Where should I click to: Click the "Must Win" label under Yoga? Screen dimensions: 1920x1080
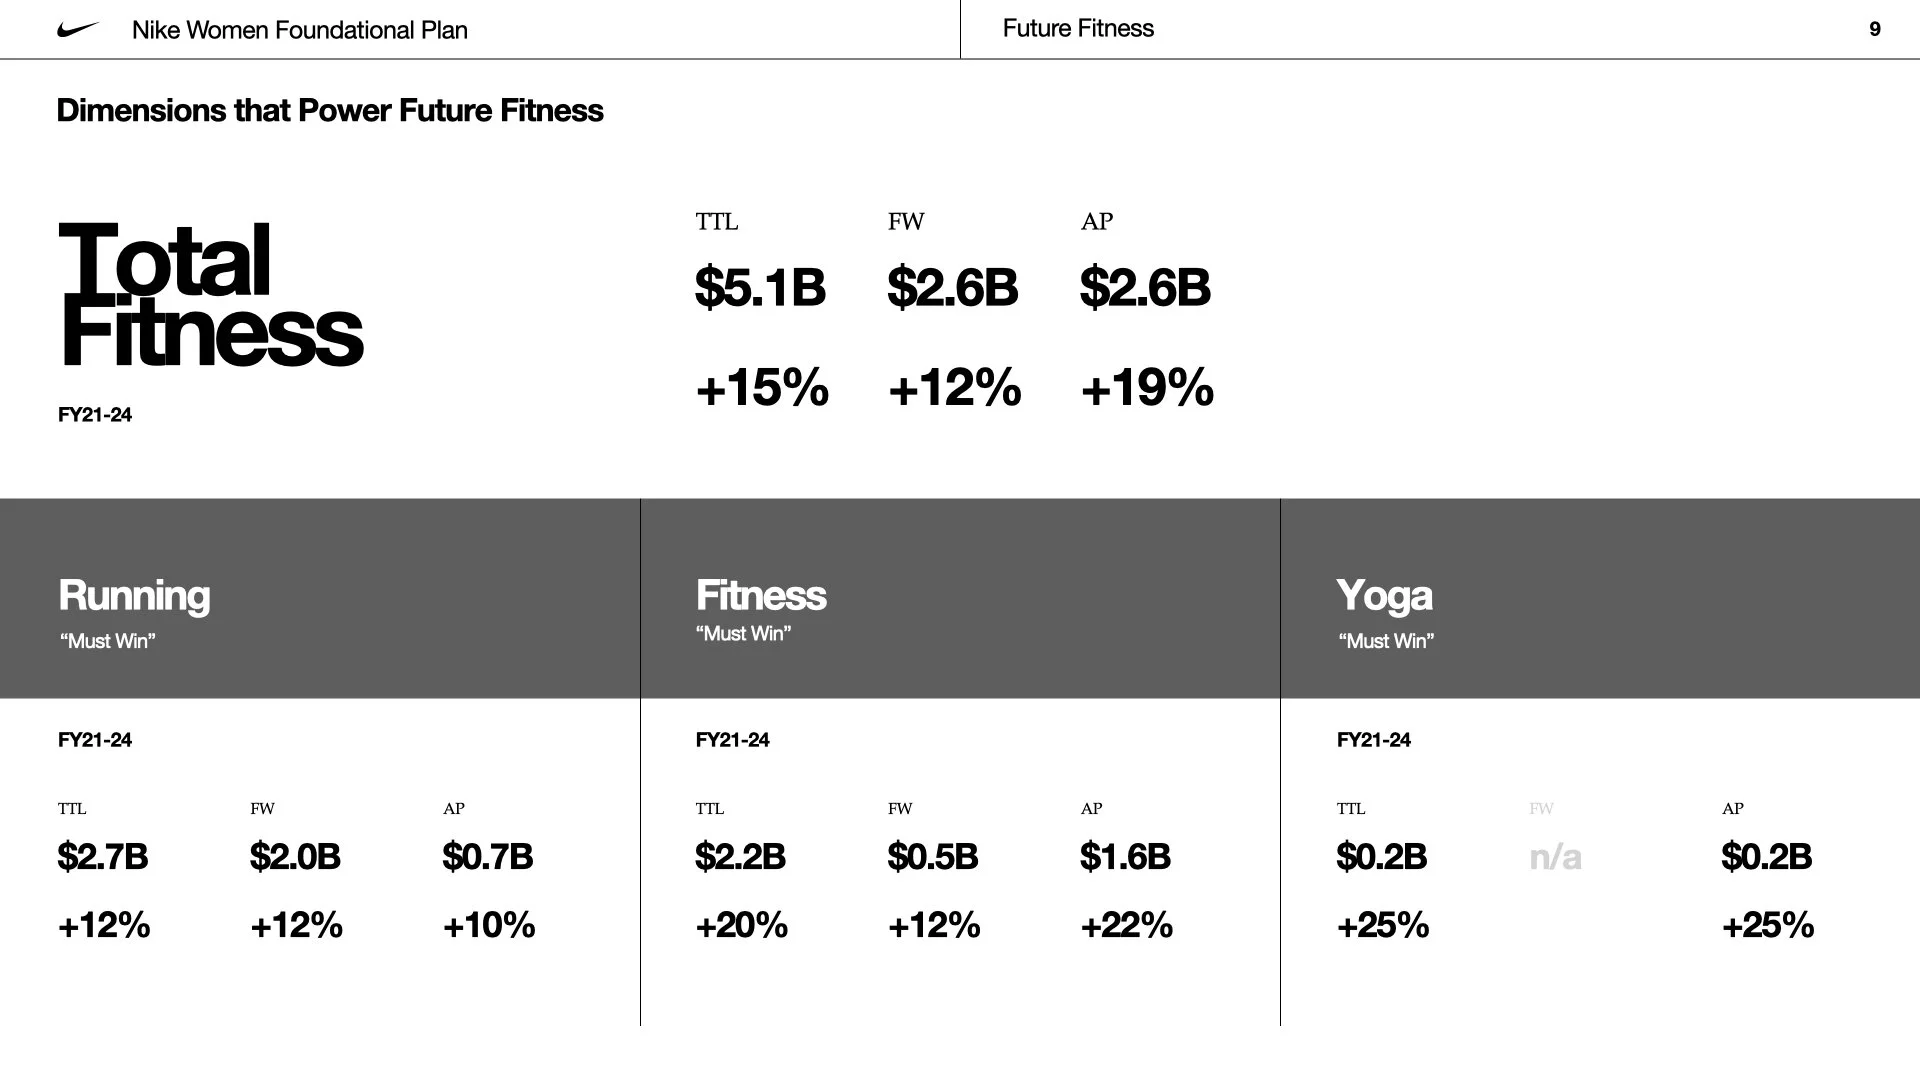pyautogui.click(x=1386, y=641)
